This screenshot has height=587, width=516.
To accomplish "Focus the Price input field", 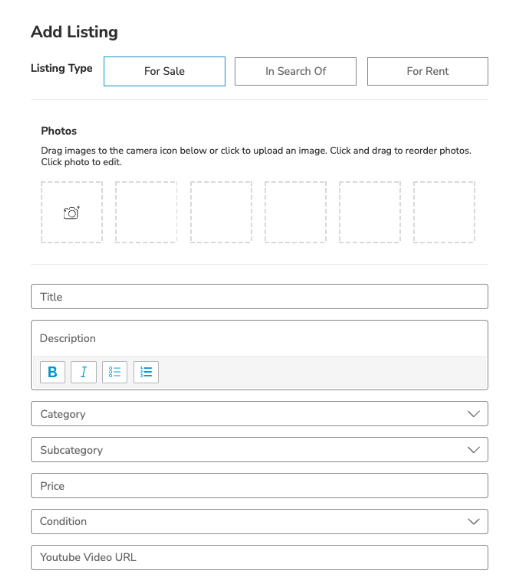I will [x=259, y=486].
